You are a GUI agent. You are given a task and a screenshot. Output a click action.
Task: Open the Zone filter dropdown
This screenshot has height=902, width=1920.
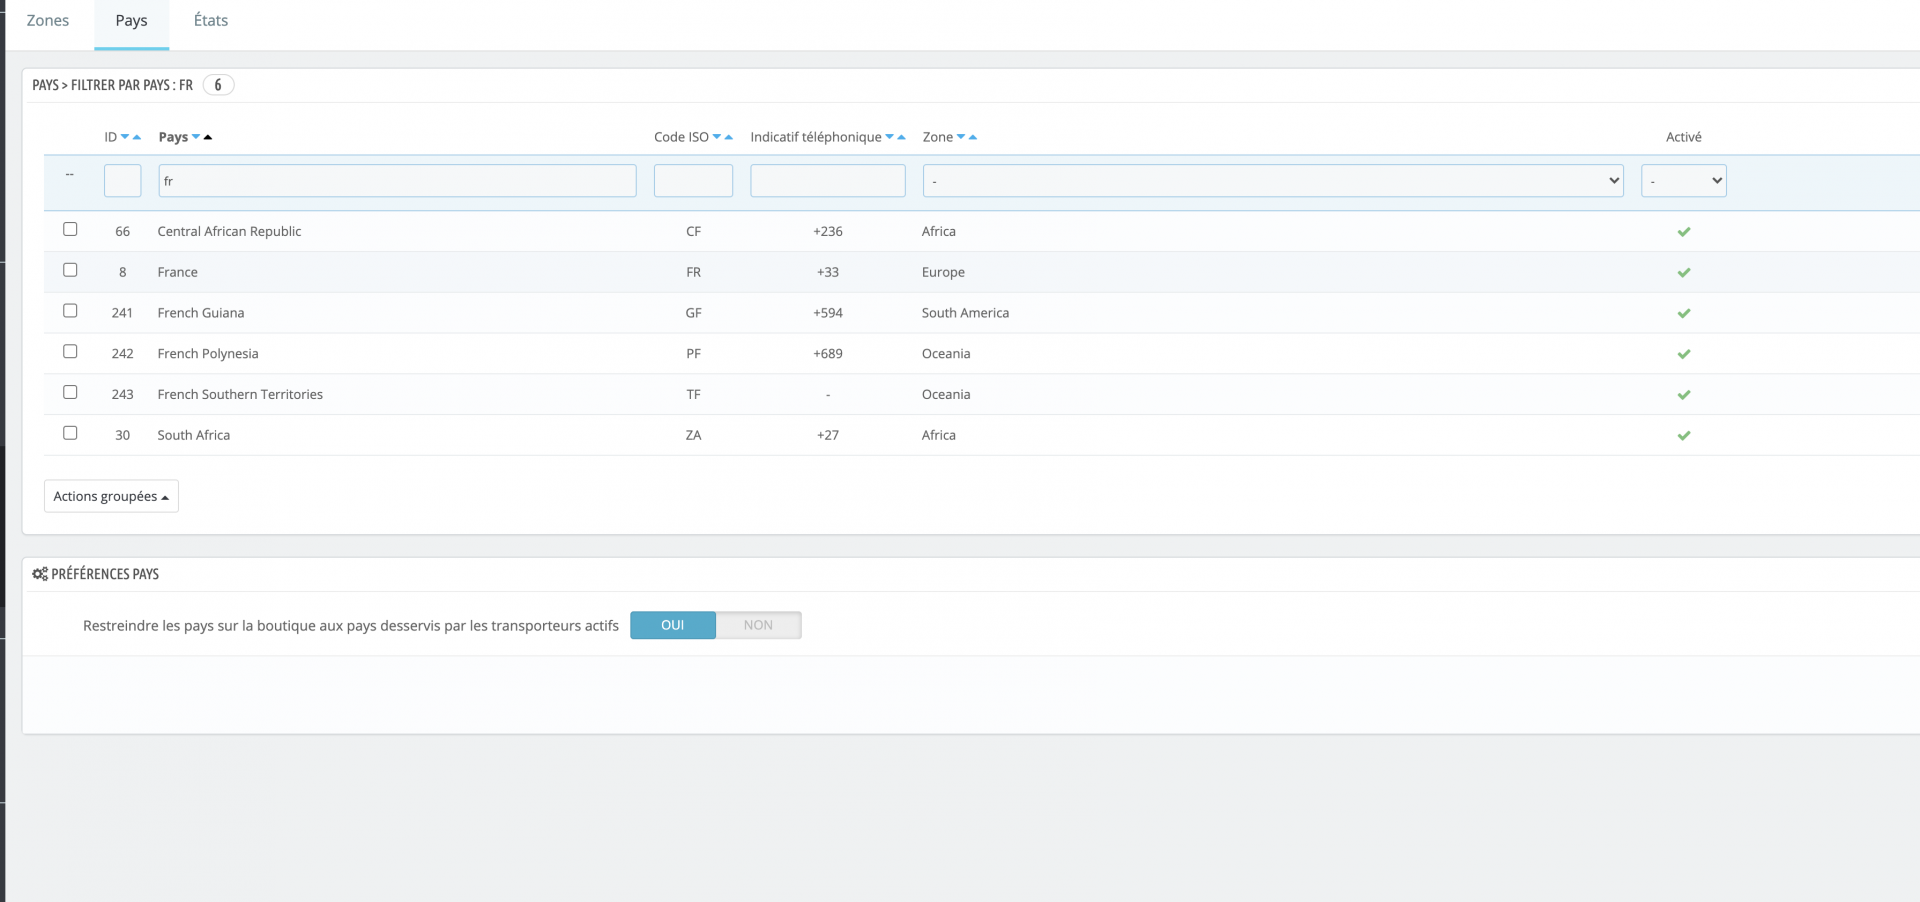tap(1273, 181)
